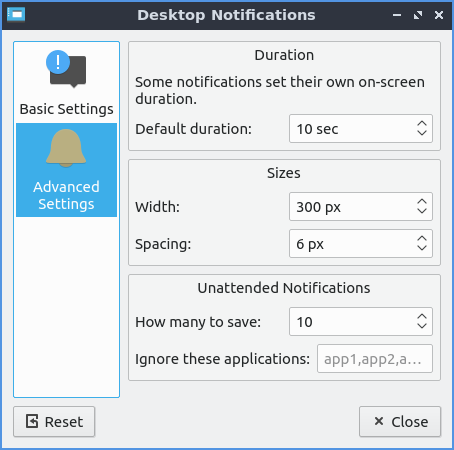Increase the notification Width value

[422, 202]
